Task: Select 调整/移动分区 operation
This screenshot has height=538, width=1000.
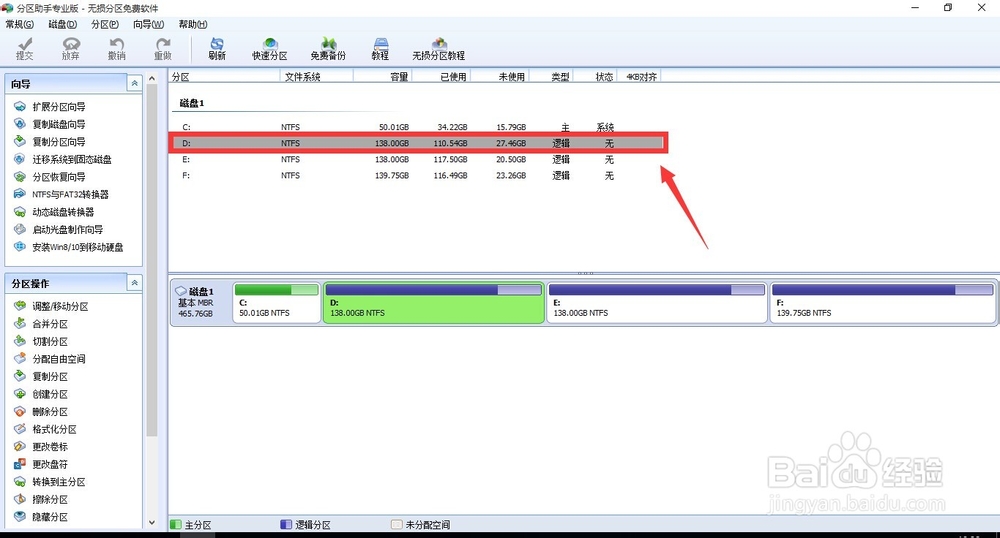Action: pos(52,306)
